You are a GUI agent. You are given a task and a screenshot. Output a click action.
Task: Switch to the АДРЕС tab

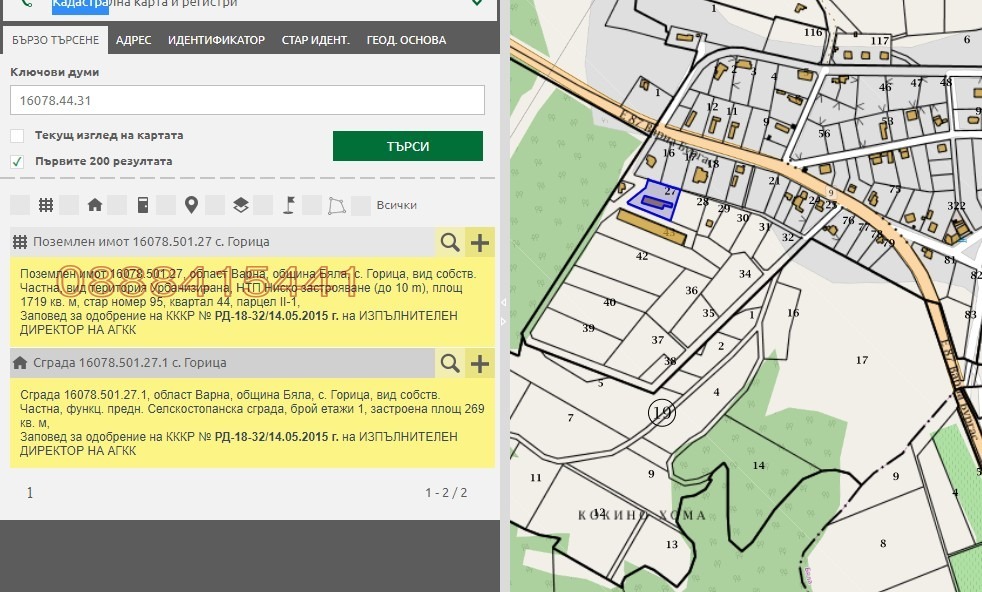(133, 40)
